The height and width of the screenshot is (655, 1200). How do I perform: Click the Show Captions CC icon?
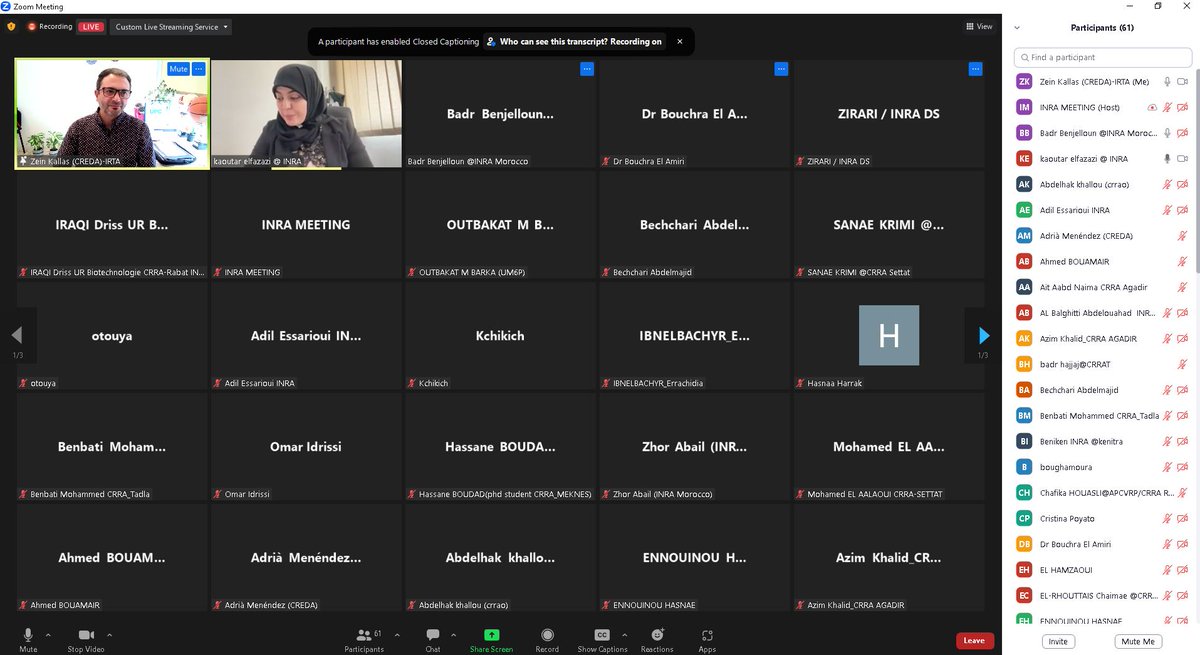pos(602,635)
